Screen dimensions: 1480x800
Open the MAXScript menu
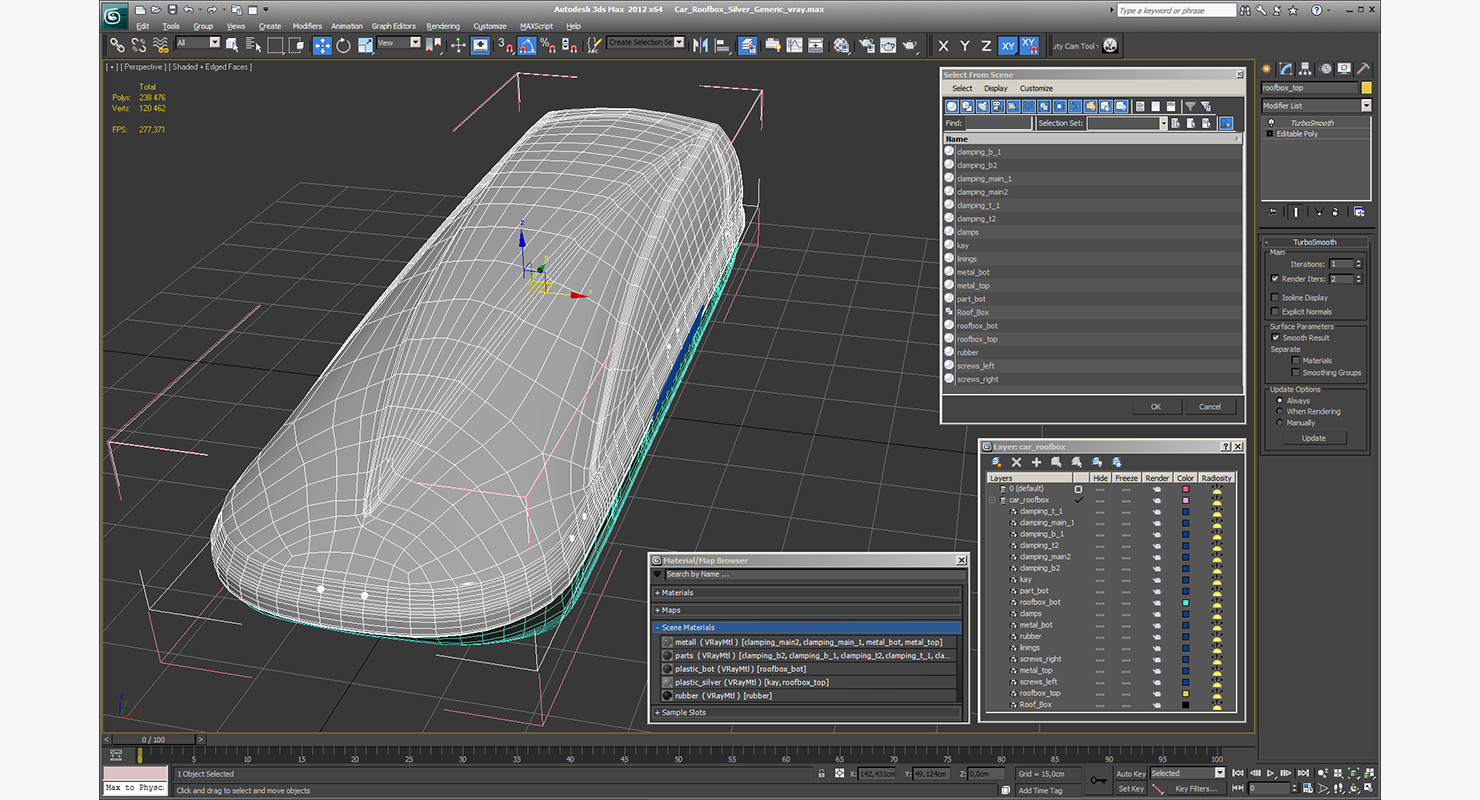click(x=537, y=26)
